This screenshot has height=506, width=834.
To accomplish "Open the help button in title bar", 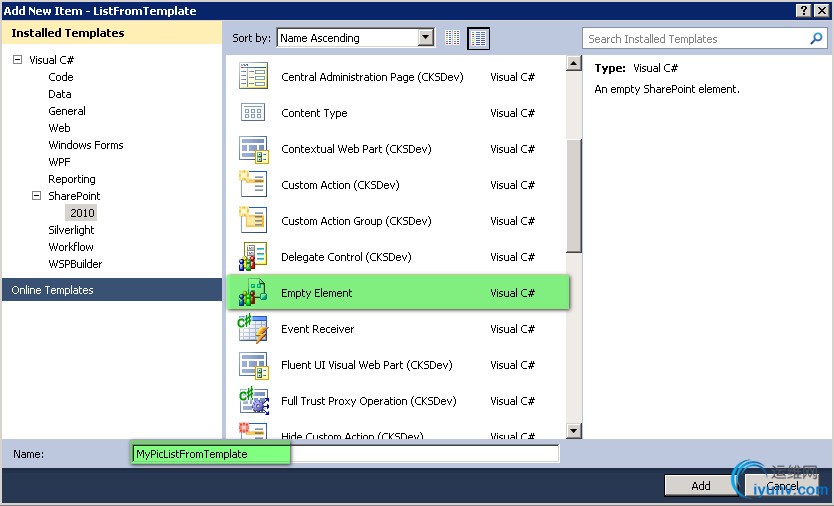I will [x=804, y=11].
